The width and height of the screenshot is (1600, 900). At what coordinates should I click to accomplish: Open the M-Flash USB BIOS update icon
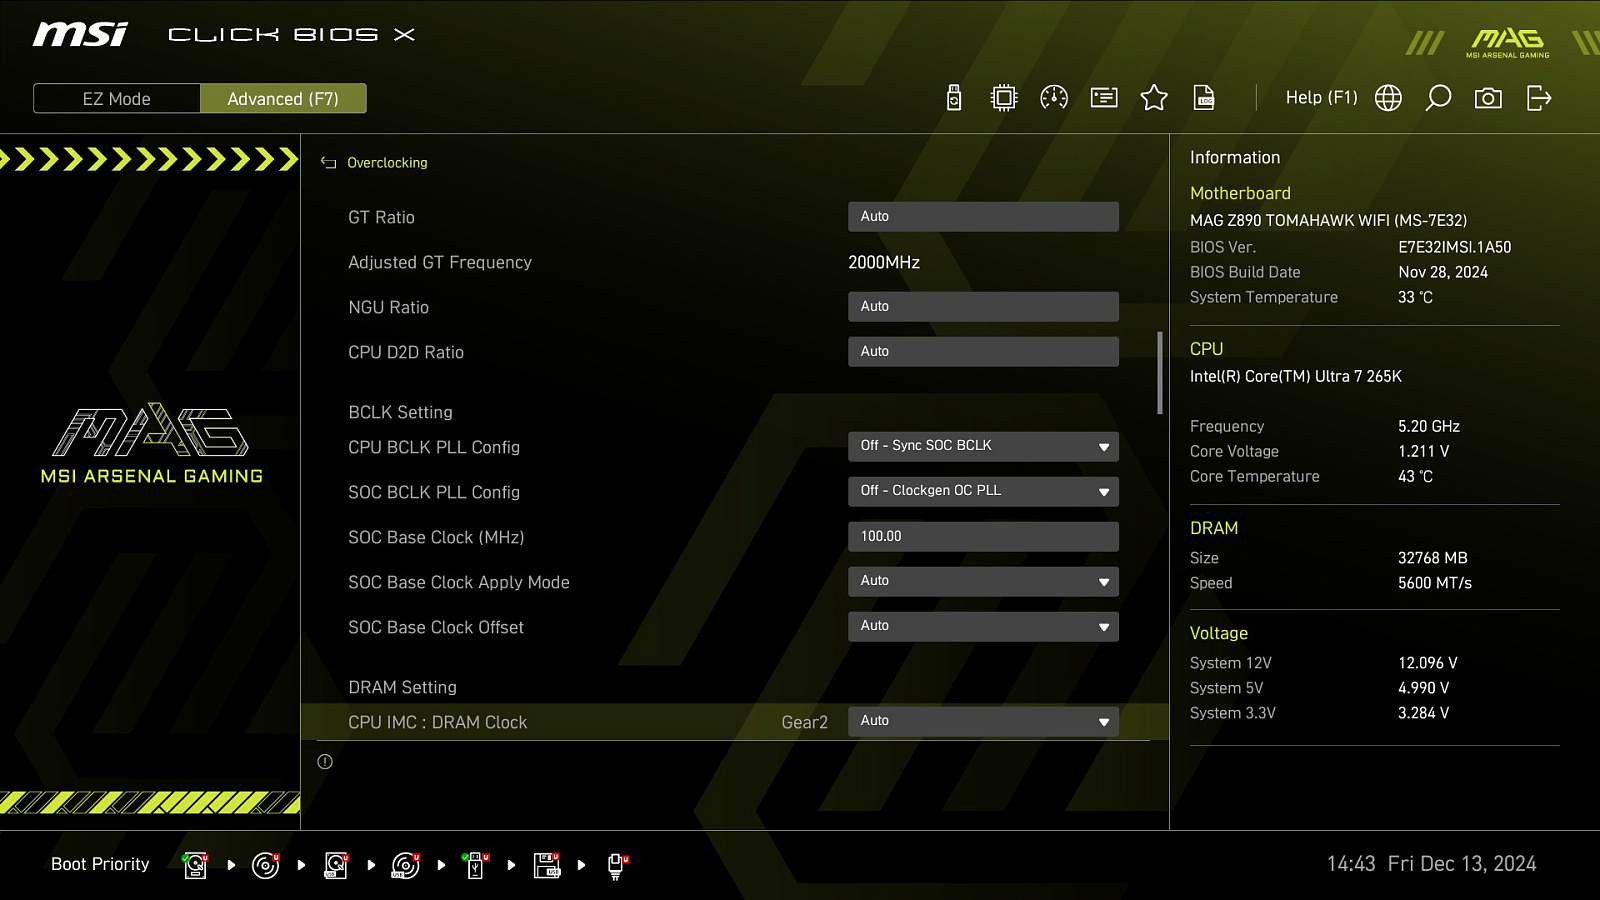point(954,97)
